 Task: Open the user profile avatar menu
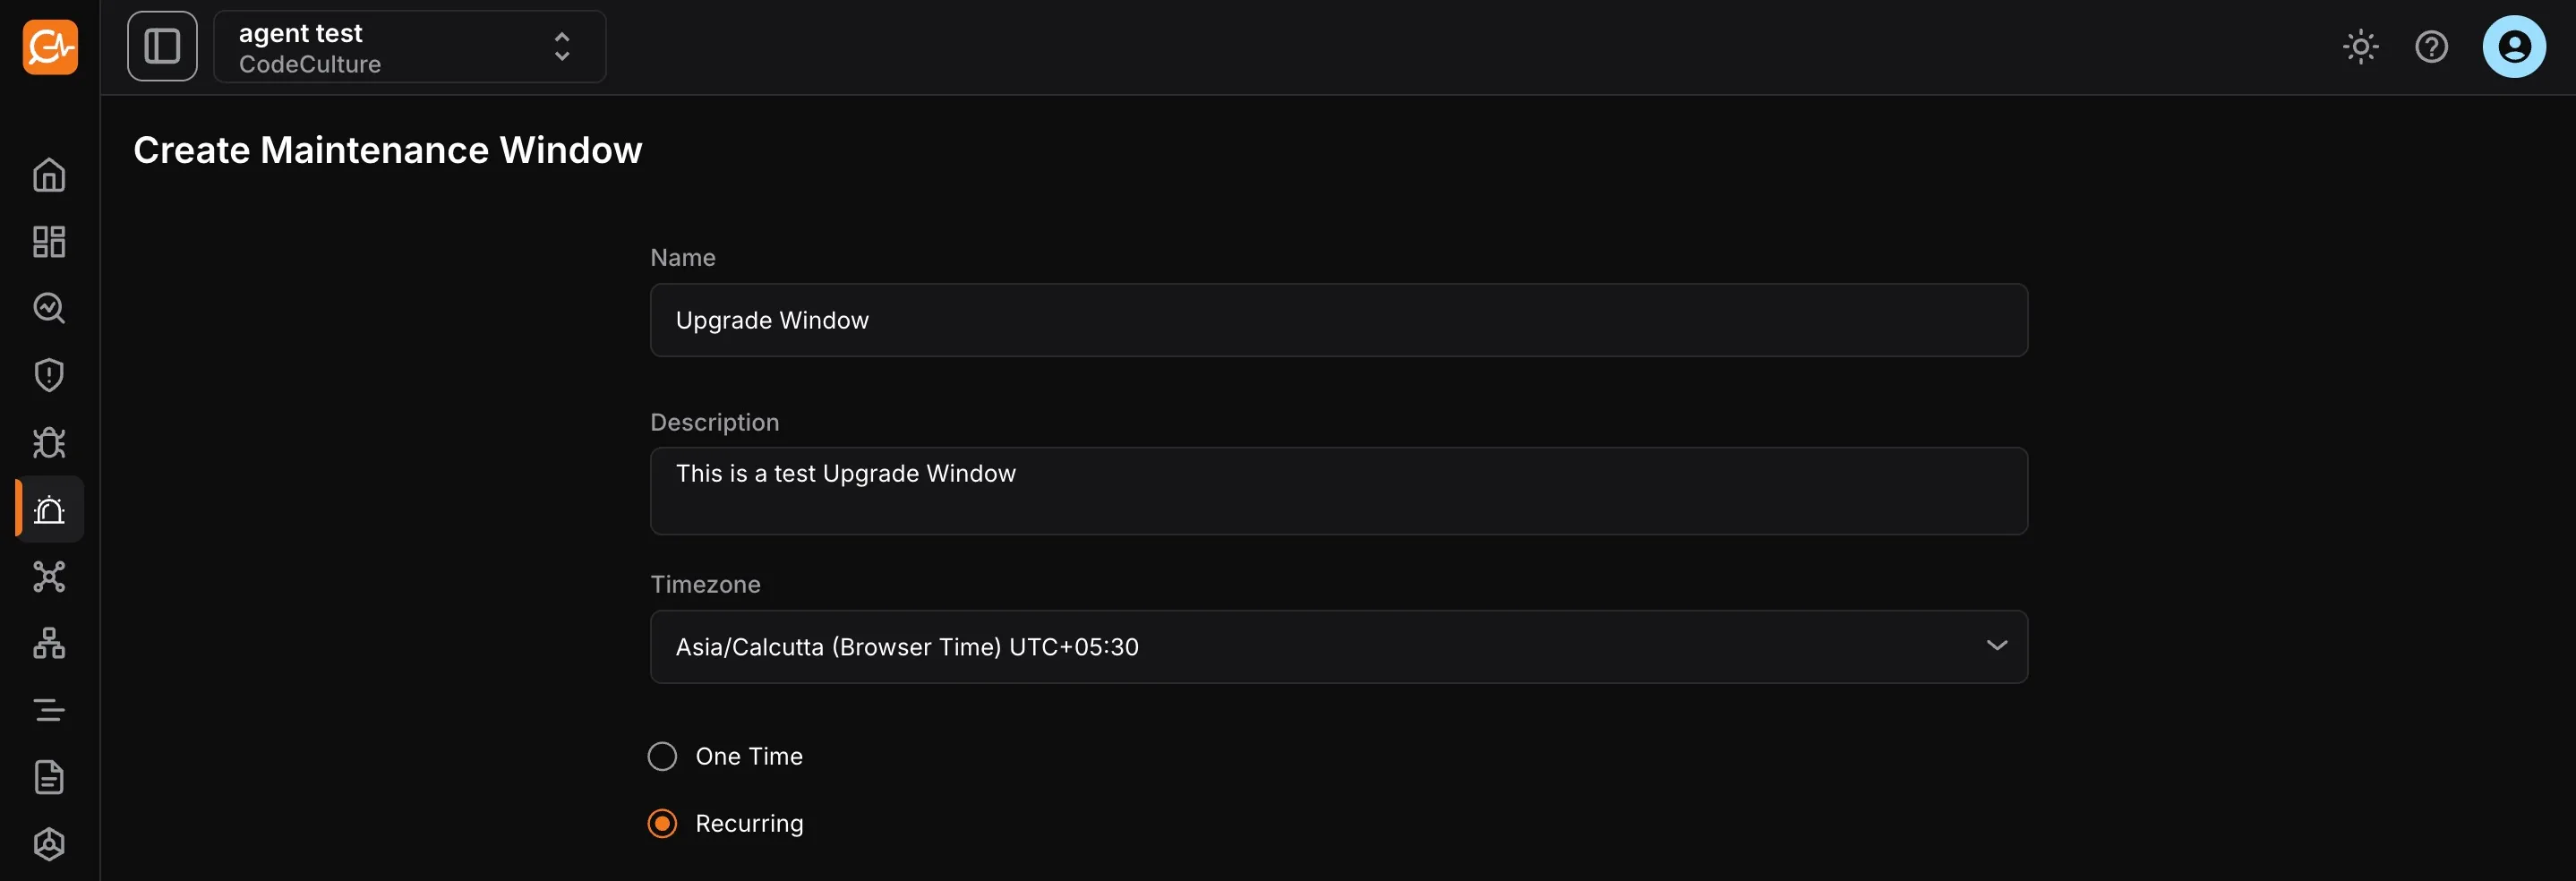tap(2514, 47)
